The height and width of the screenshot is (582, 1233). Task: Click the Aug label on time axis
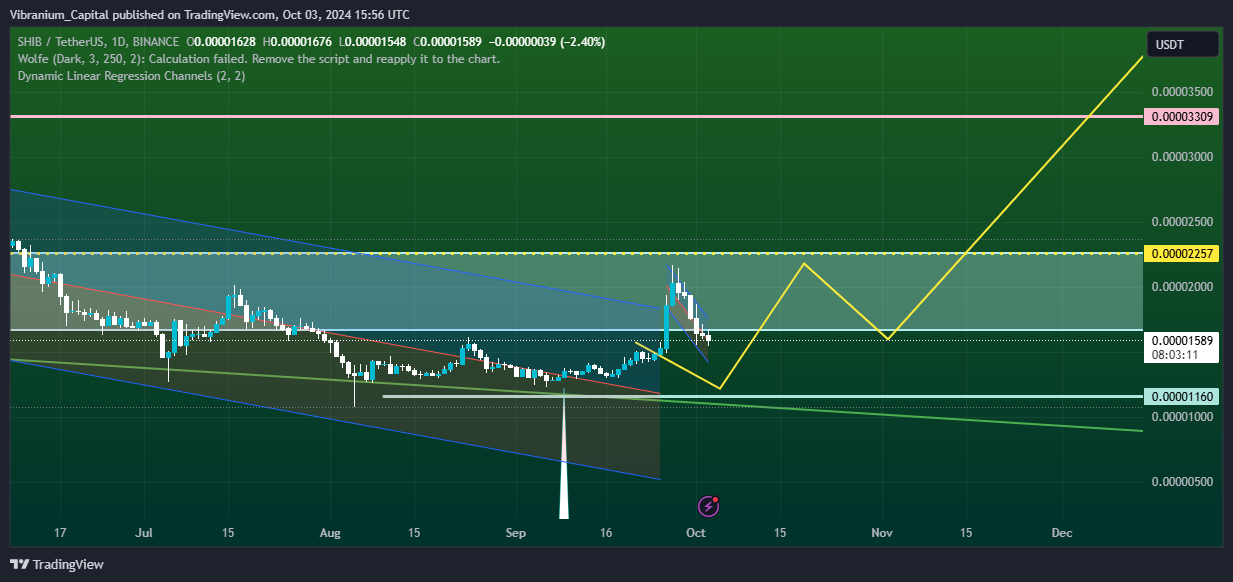click(x=331, y=533)
